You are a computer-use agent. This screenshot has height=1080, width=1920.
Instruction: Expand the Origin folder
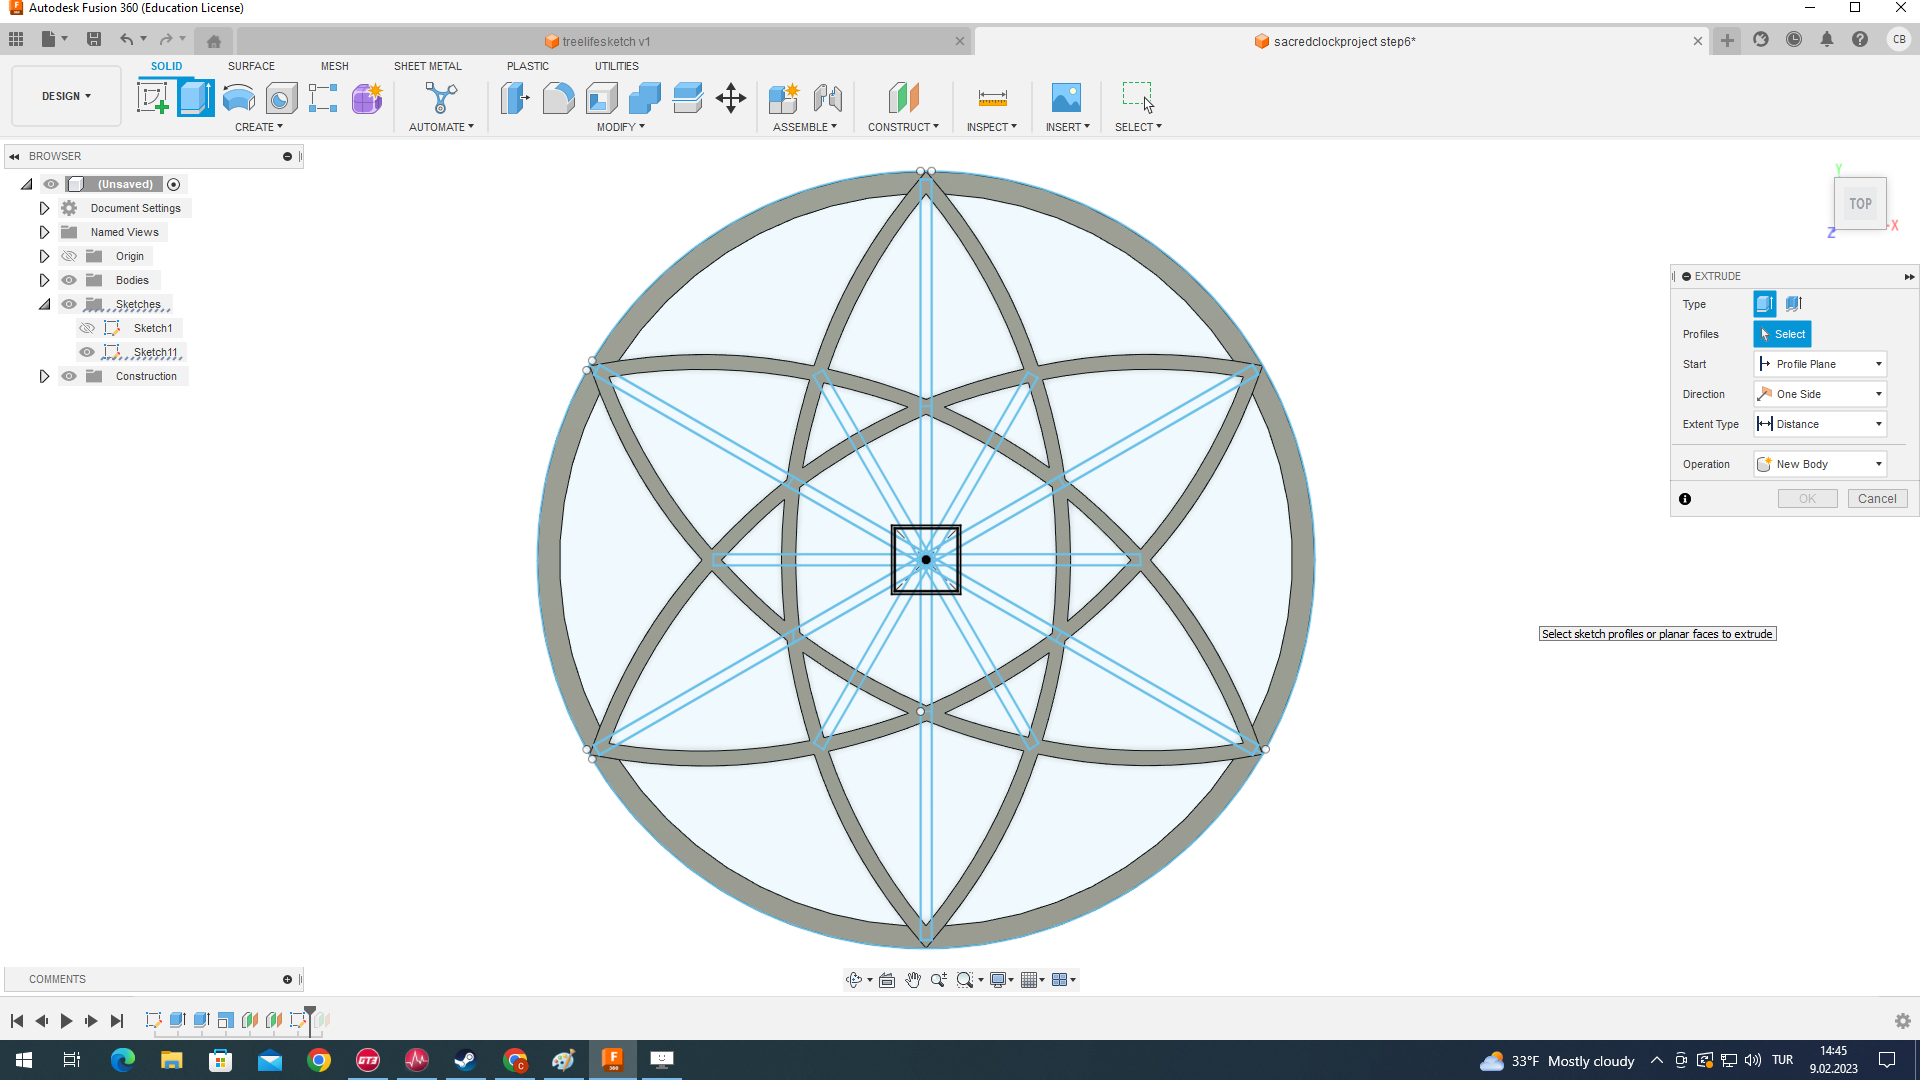[x=44, y=256]
